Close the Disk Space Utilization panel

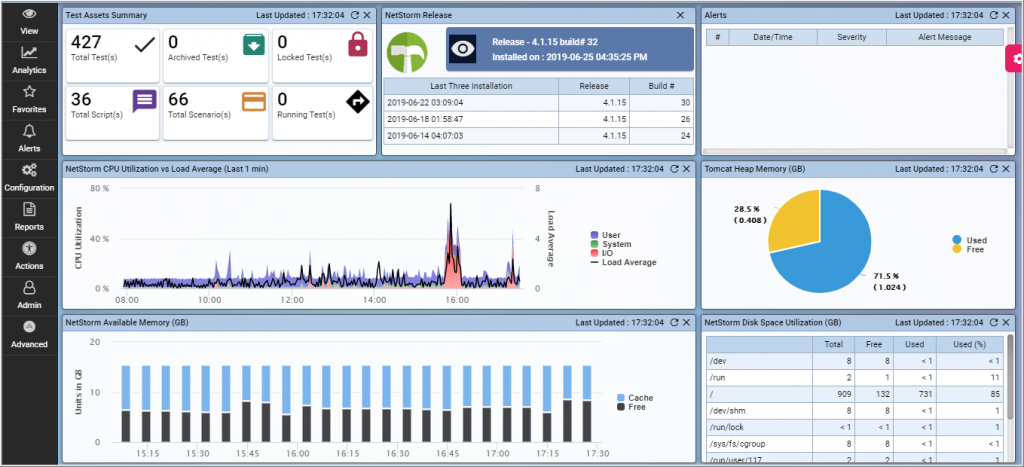click(1006, 323)
